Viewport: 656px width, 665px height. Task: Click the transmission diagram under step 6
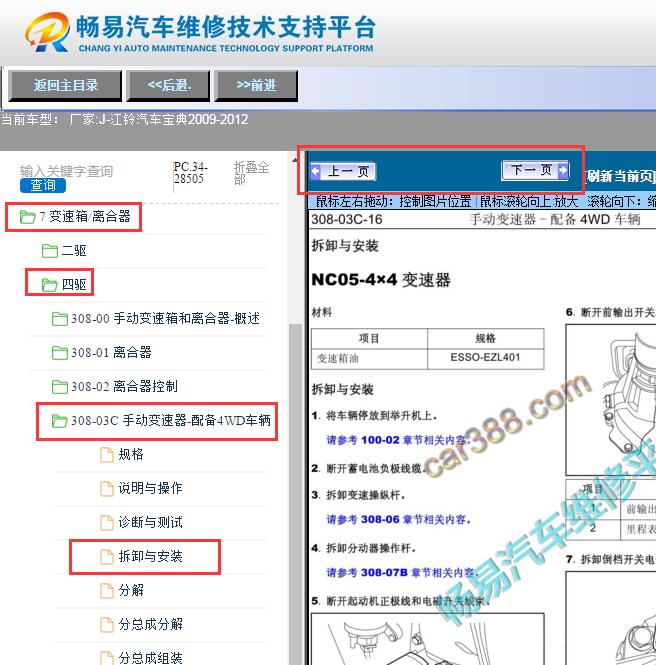(x=611, y=400)
